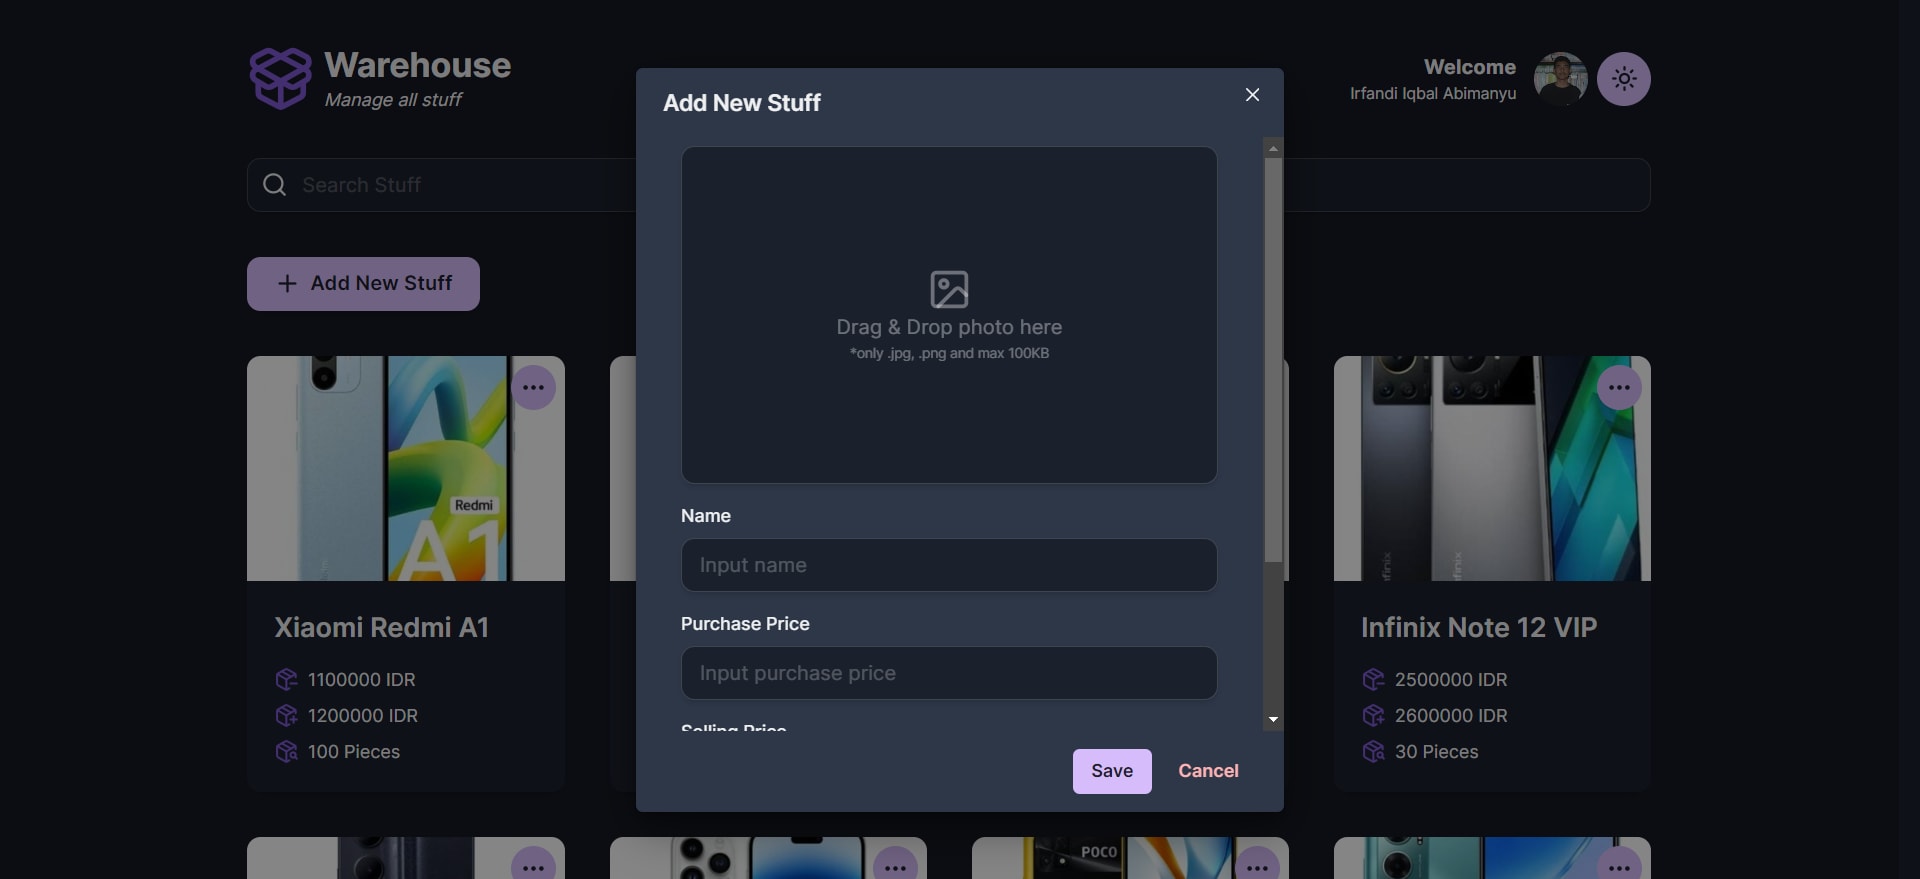Image resolution: width=1920 pixels, height=879 pixels.
Task: Click the Add New Stuff button on the page
Action: (x=363, y=284)
